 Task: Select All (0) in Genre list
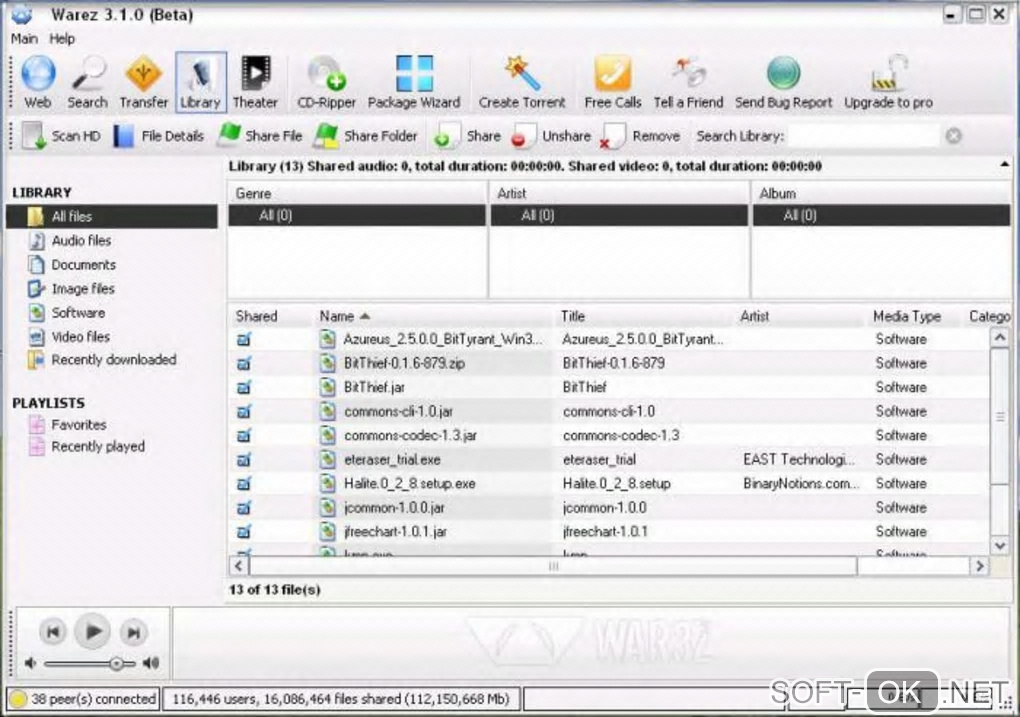(356, 215)
